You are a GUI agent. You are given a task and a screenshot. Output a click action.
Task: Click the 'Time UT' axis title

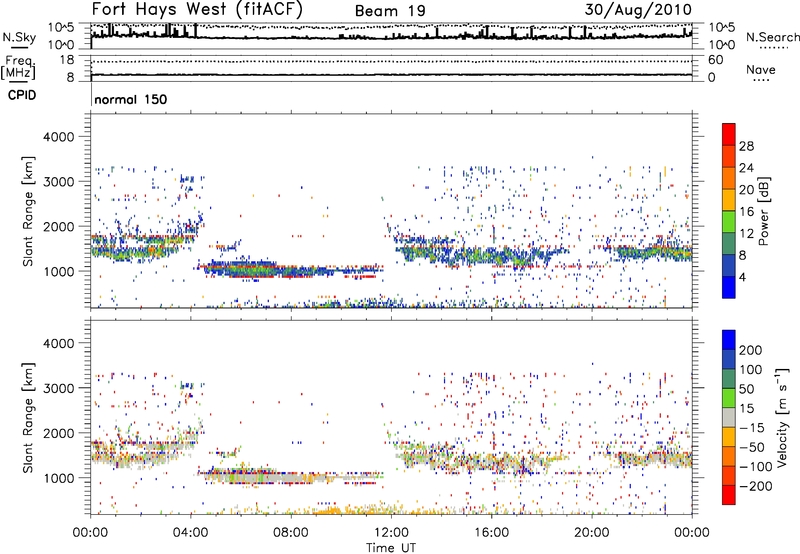click(391, 548)
